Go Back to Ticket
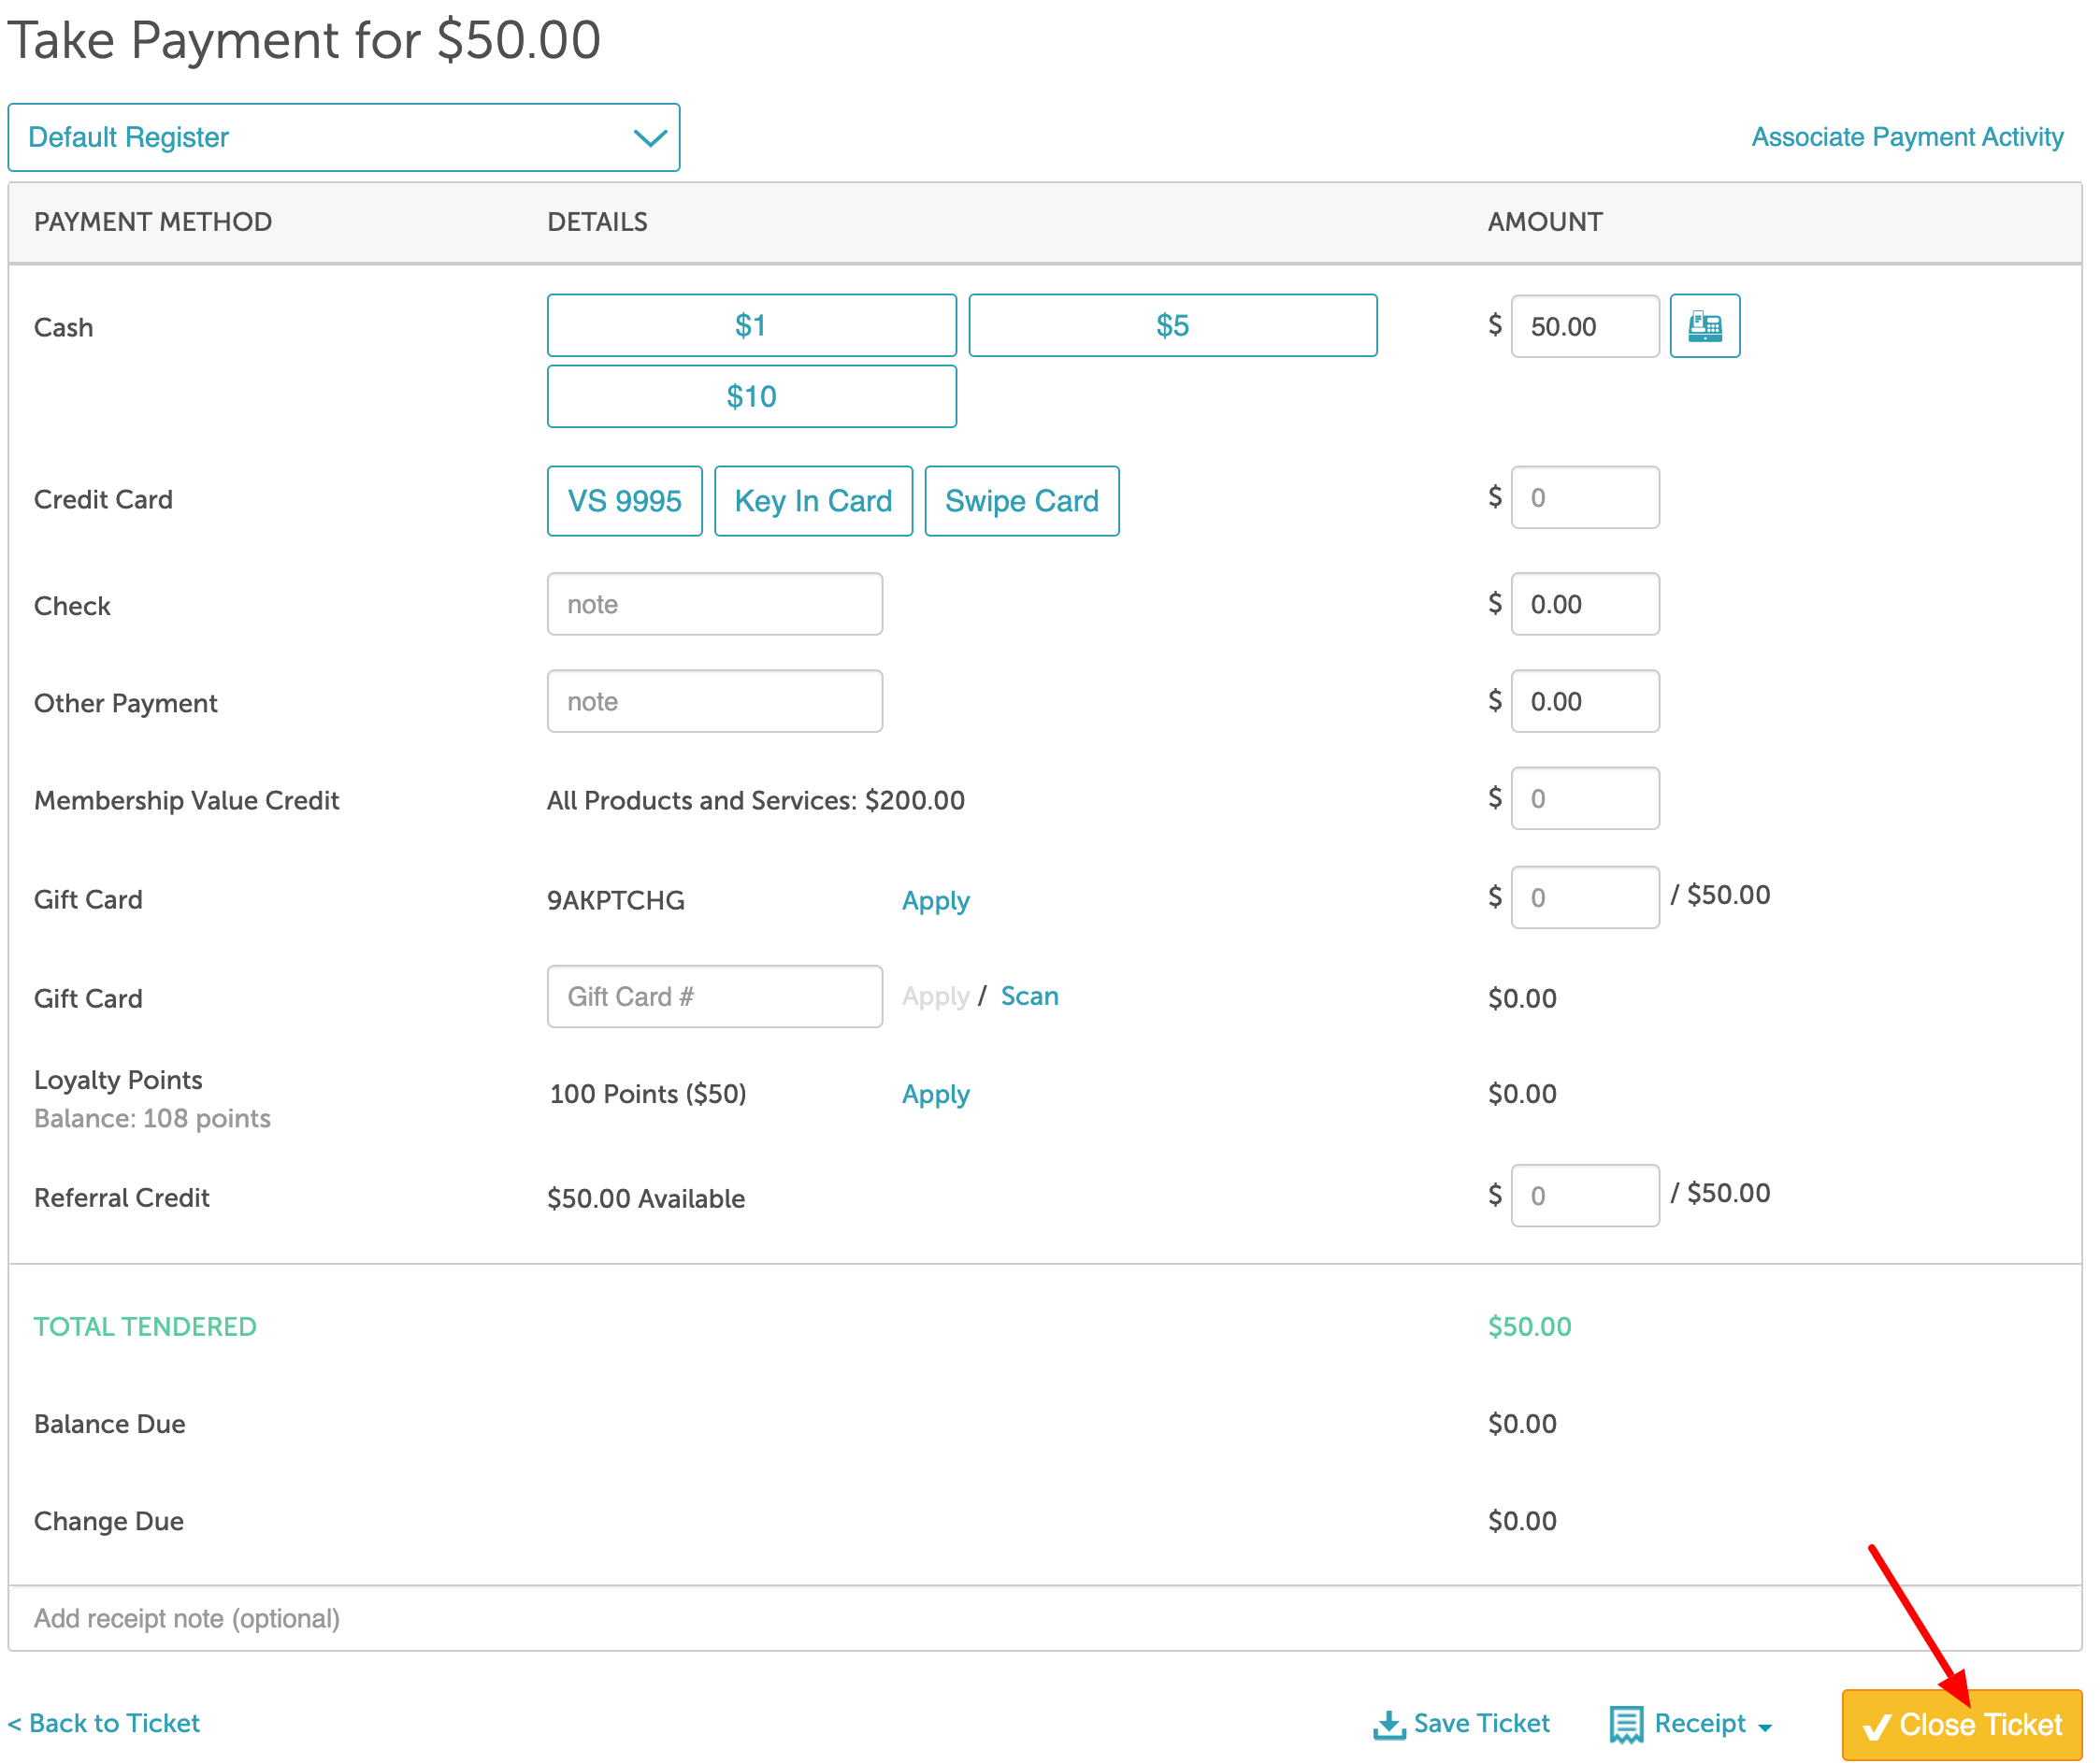This screenshot has height=1763, width=2100. pos(104,1723)
